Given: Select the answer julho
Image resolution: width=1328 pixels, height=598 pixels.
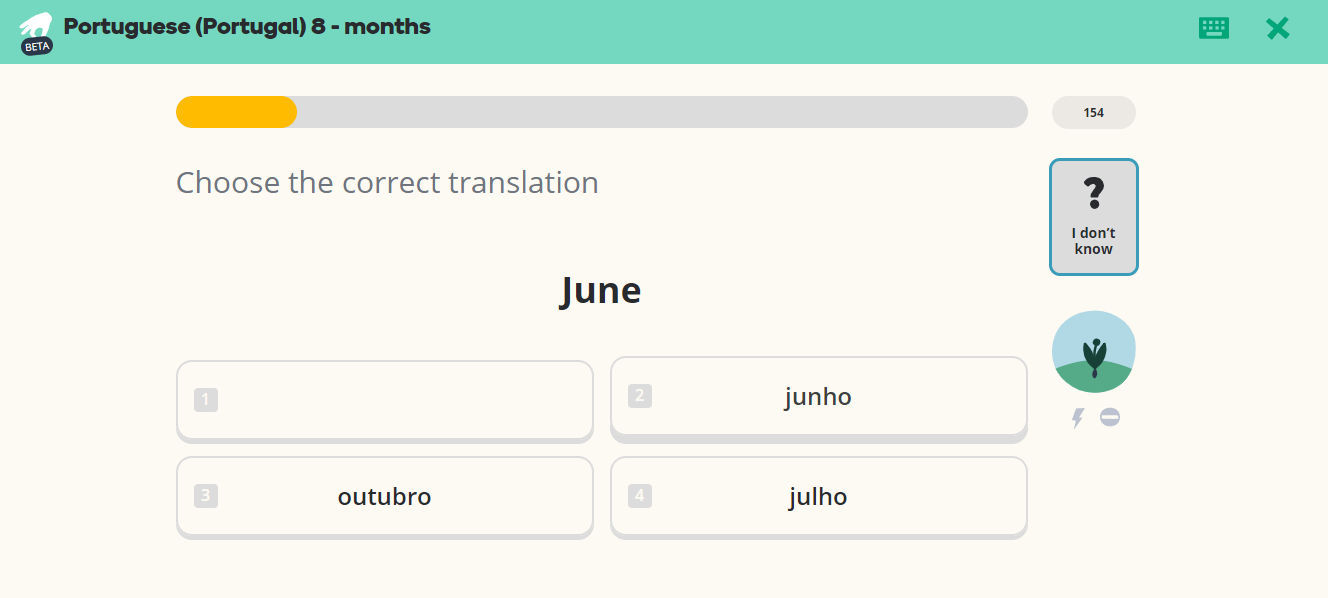Looking at the screenshot, I should click(819, 497).
